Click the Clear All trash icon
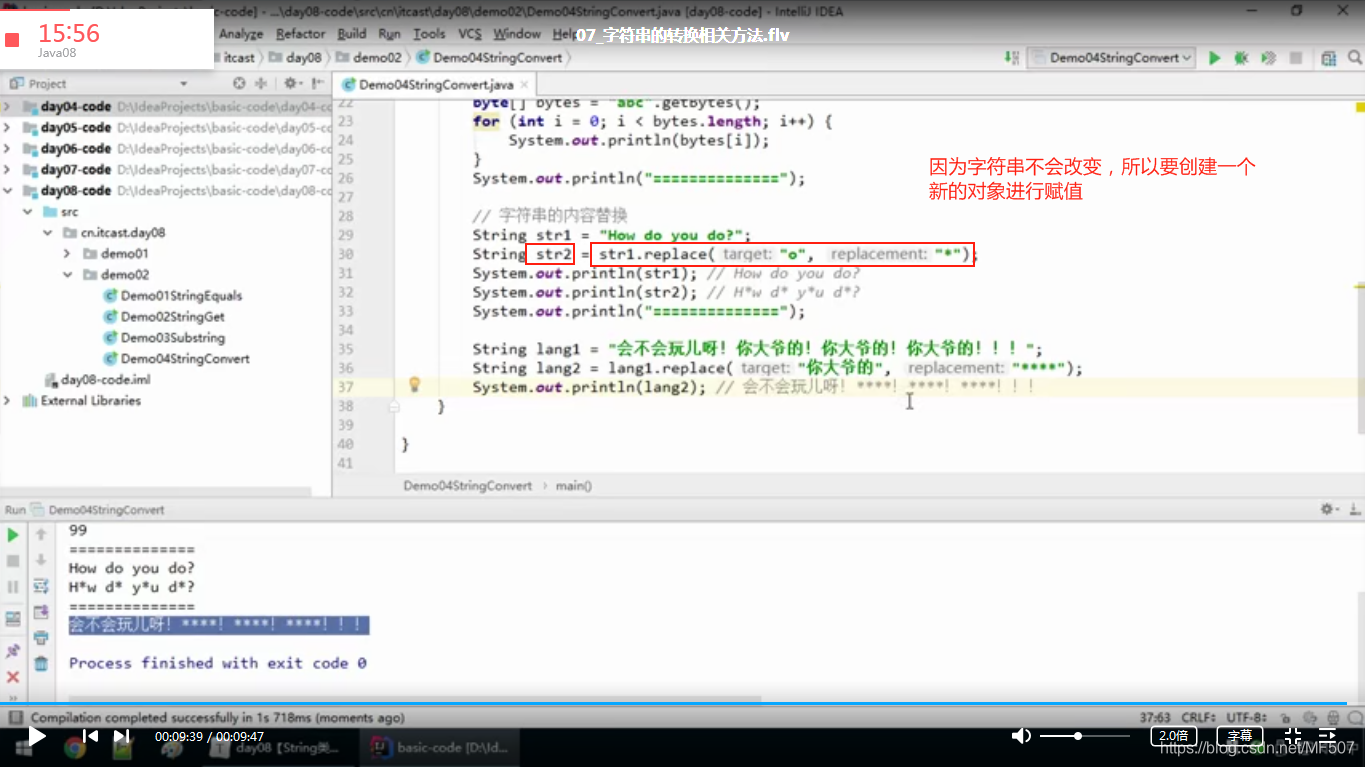The width and height of the screenshot is (1365, 767). click(41, 664)
